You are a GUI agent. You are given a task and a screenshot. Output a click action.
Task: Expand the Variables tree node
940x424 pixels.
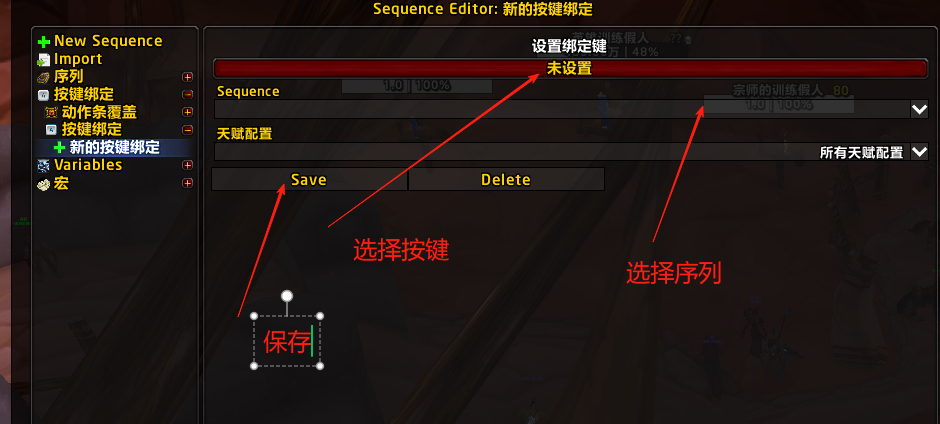click(188, 166)
